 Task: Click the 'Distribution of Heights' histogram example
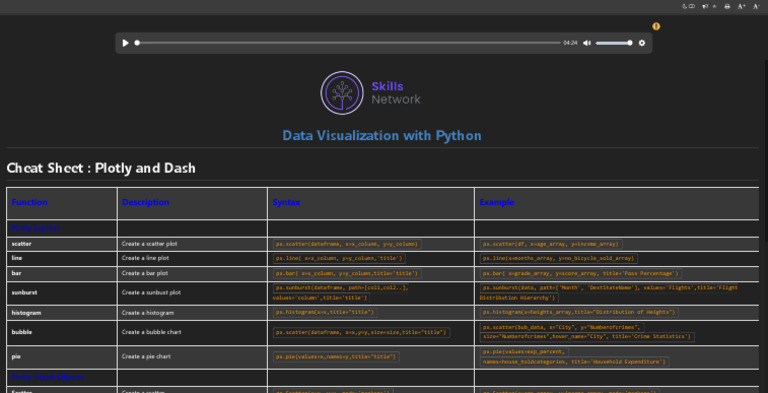click(x=579, y=313)
